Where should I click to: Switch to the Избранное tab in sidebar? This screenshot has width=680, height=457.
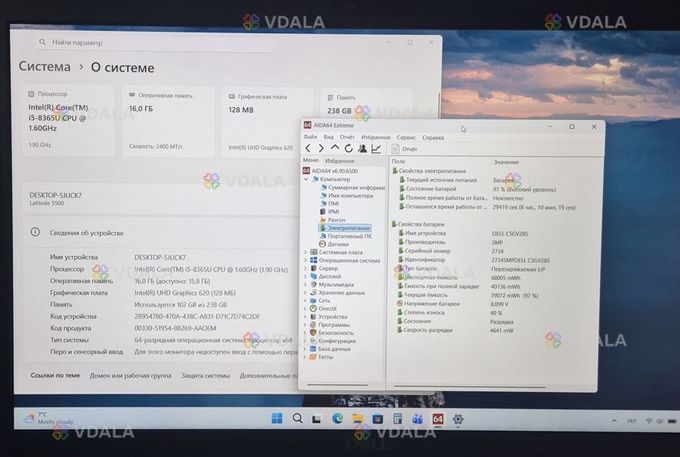pyautogui.click(x=340, y=160)
